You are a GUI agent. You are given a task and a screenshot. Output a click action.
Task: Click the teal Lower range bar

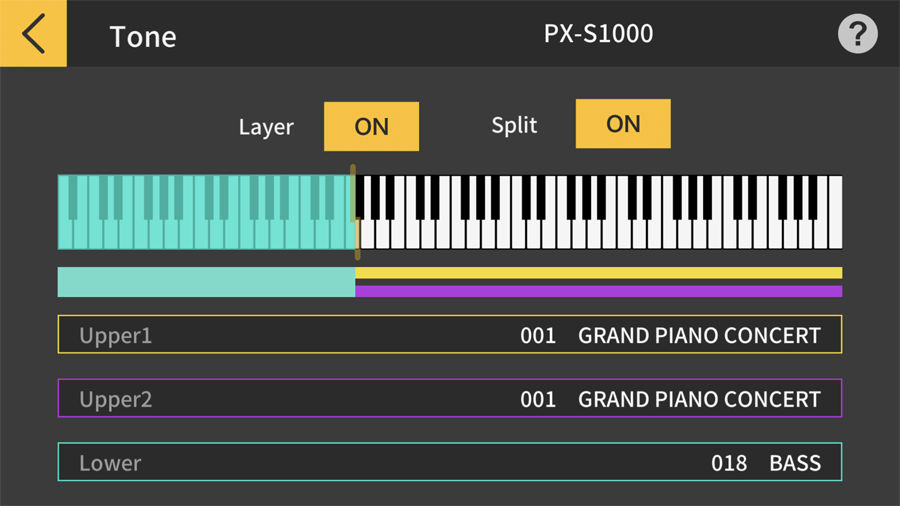205,282
